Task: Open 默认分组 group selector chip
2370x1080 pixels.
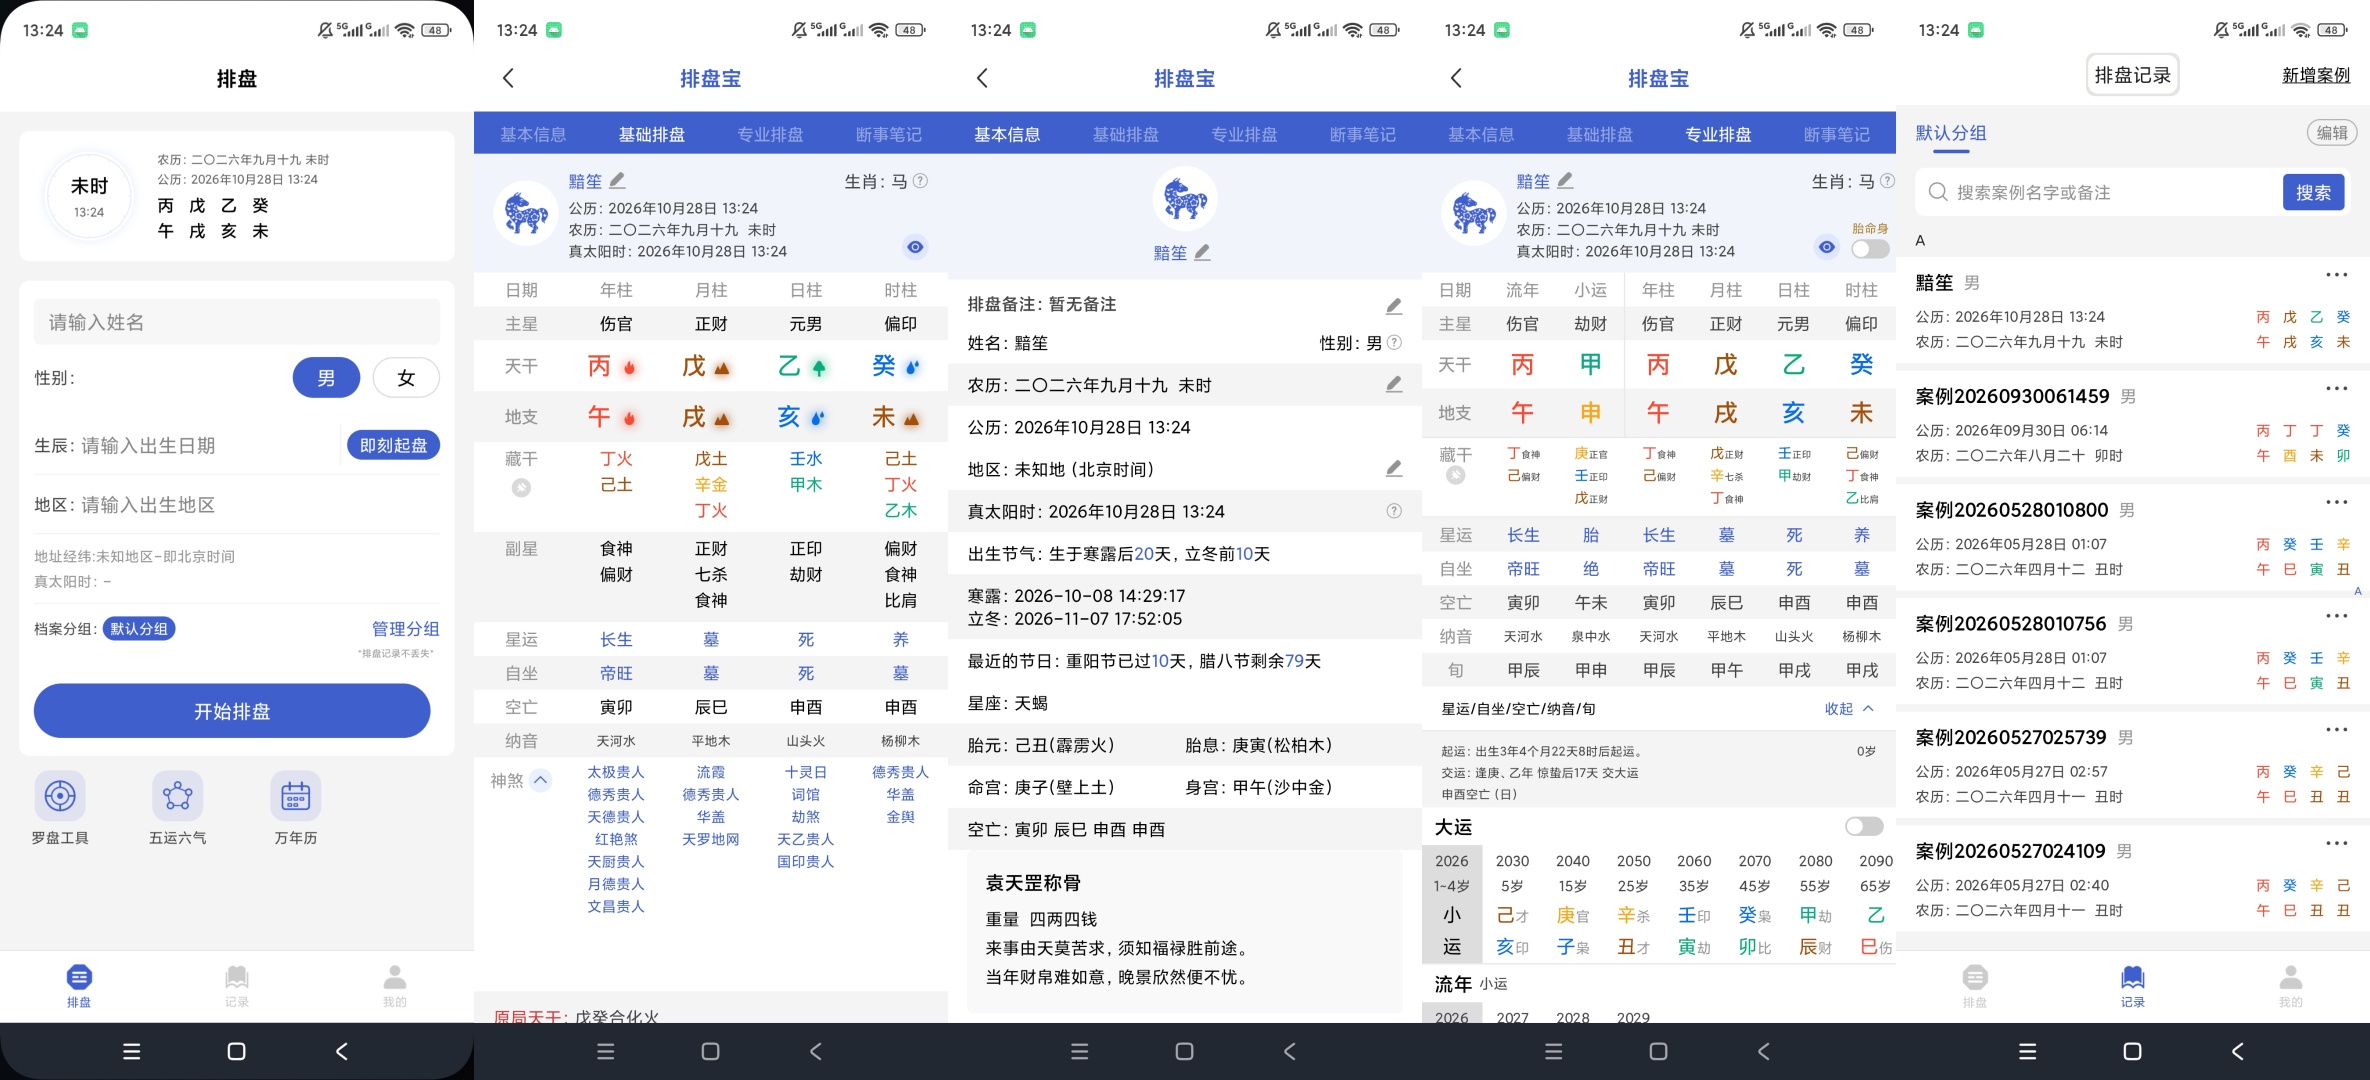Action: coord(139,629)
